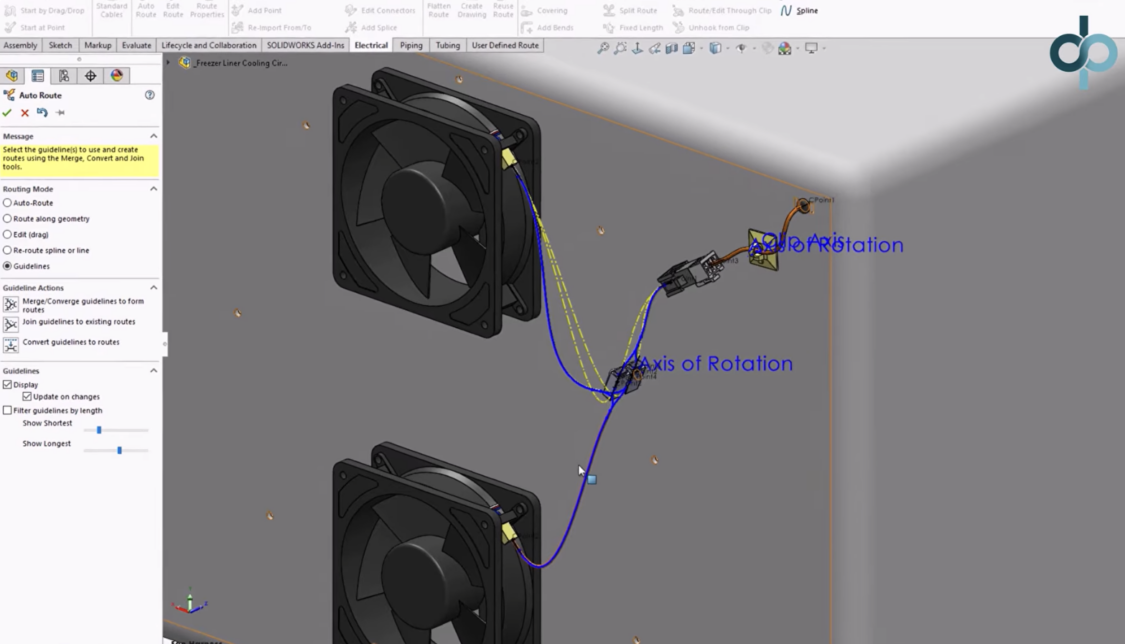The height and width of the screenshot is (644, 1125).
Task: Select the Spline tool in ribbon
Action: tap(800, 11)
